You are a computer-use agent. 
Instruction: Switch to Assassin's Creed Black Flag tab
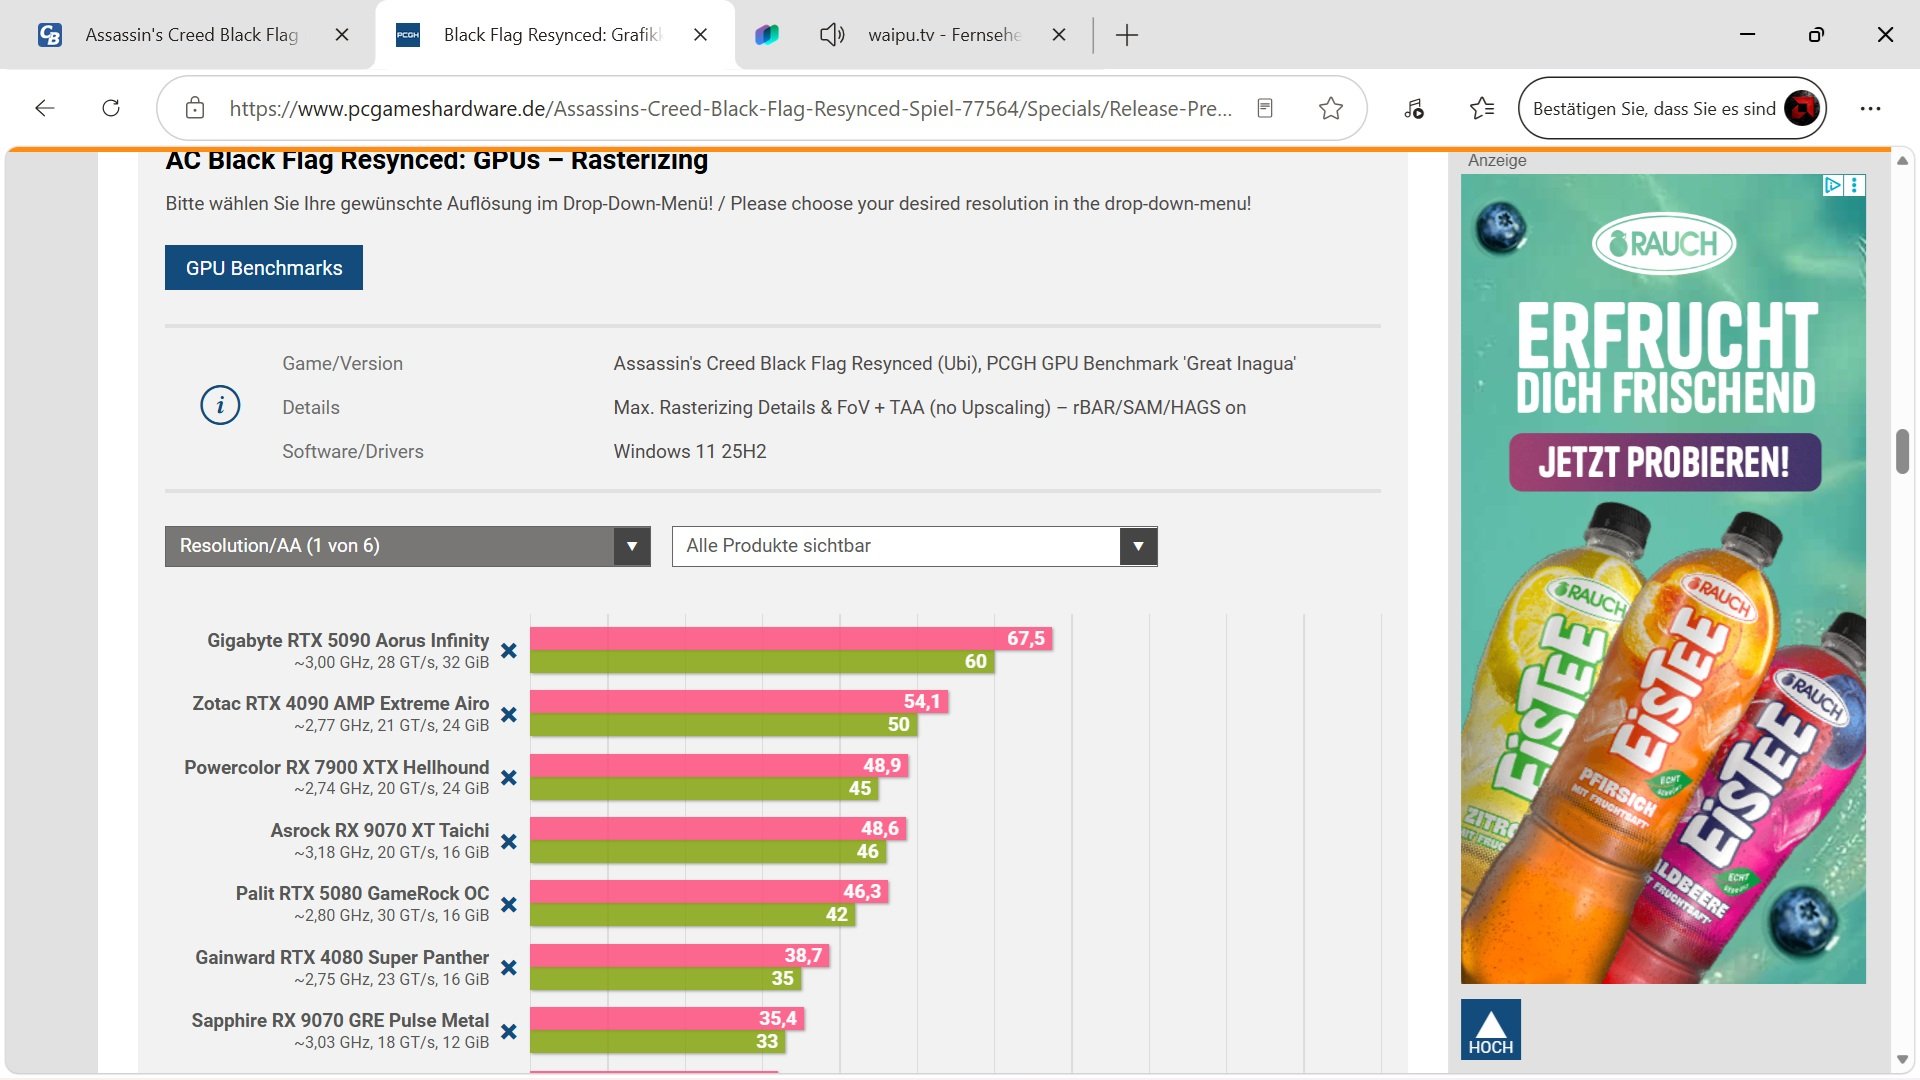pyautogui.click(x=192, y=35)
